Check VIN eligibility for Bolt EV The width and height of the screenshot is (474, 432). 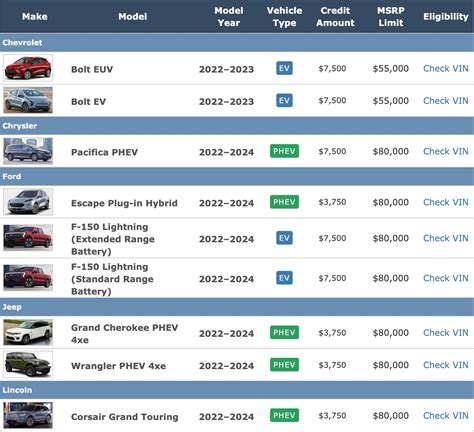(x=446, y=101)
